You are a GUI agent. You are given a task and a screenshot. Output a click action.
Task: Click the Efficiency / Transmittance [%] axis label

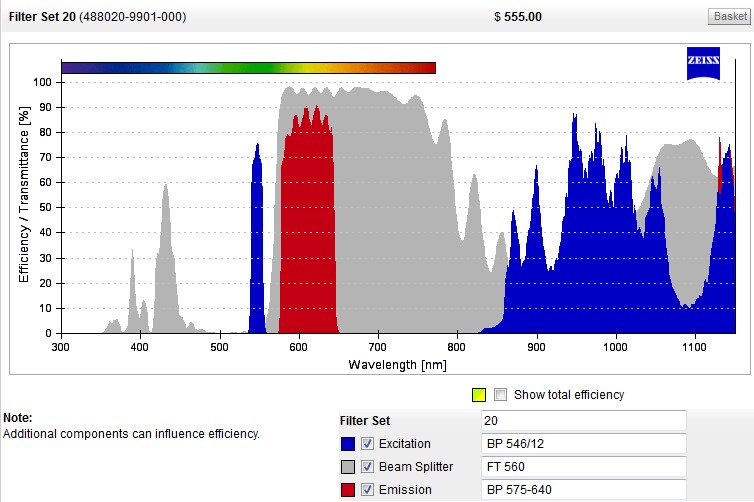(24, 194)
